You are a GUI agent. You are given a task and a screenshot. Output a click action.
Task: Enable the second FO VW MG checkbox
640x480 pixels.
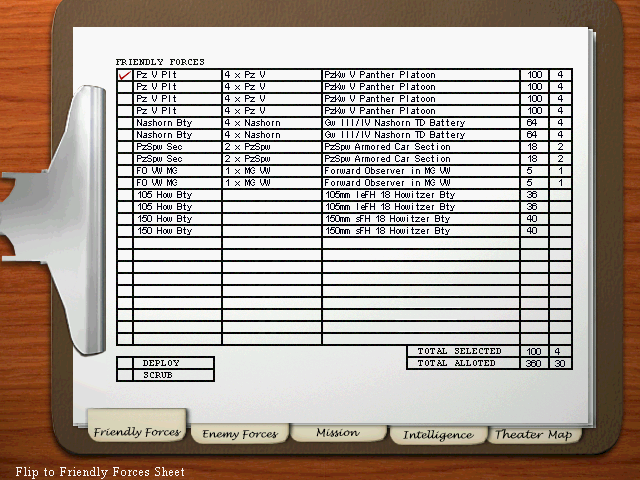pos(124,182)
